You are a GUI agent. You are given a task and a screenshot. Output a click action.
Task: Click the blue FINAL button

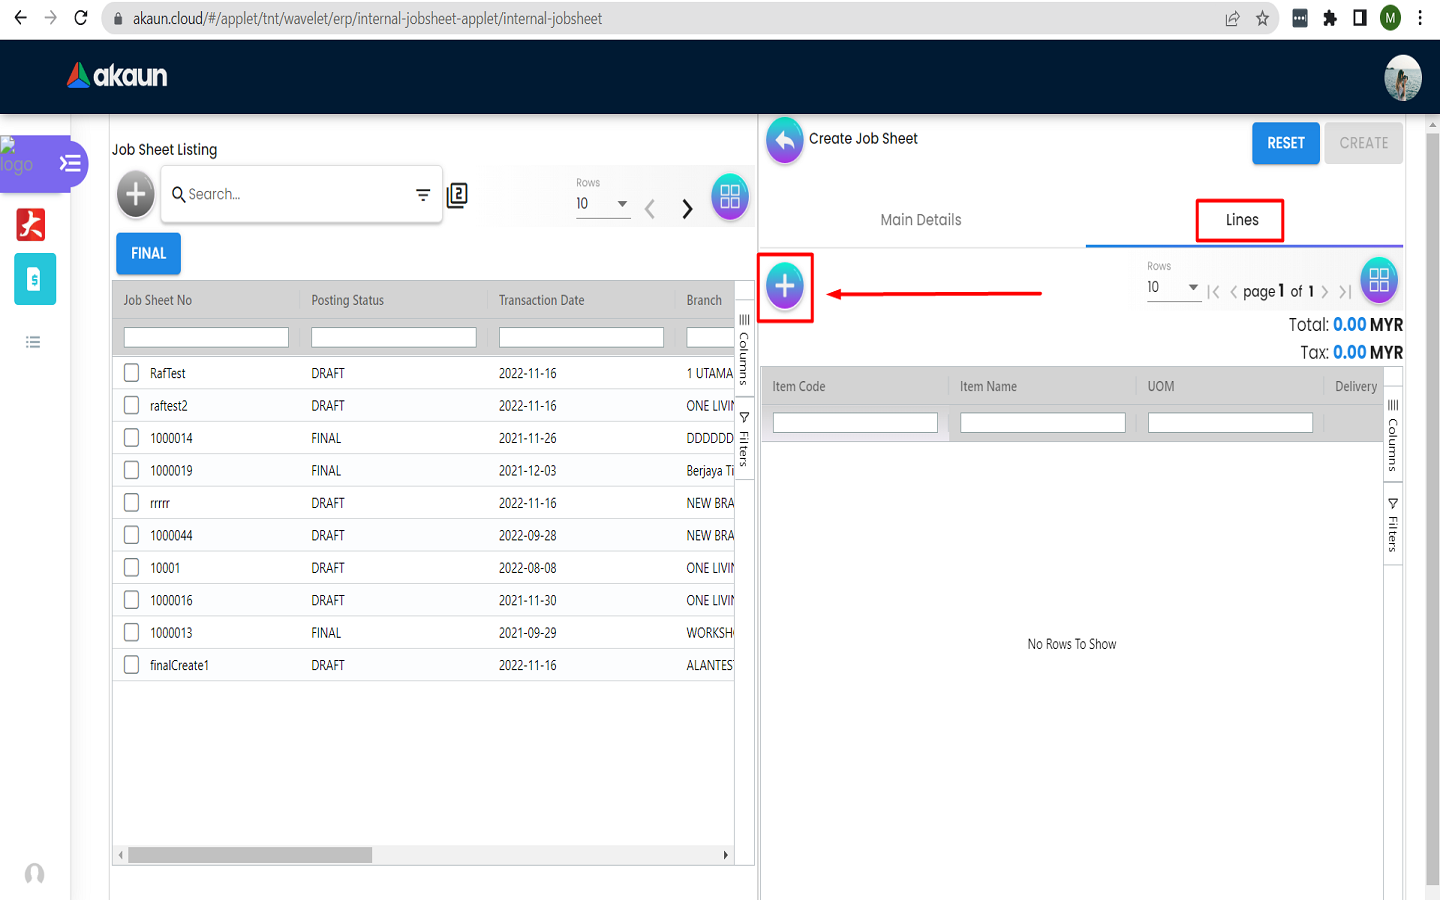tap(148, 254)
